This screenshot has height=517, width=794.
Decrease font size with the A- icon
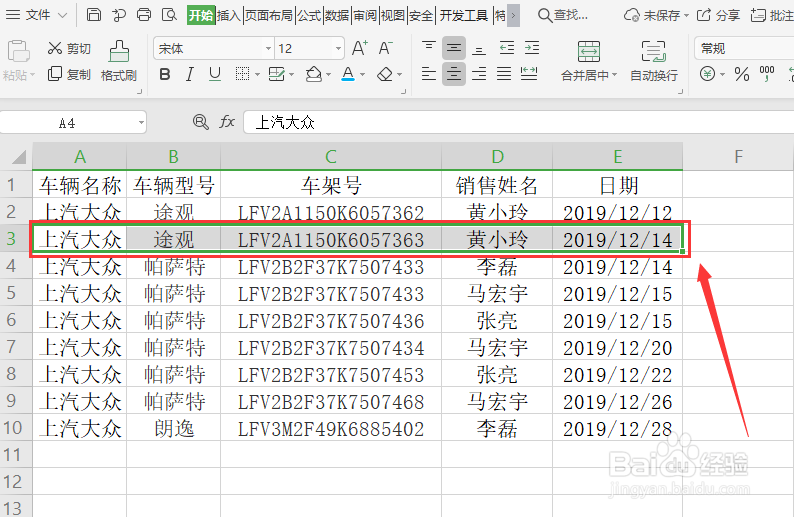(x=385, y=48)
